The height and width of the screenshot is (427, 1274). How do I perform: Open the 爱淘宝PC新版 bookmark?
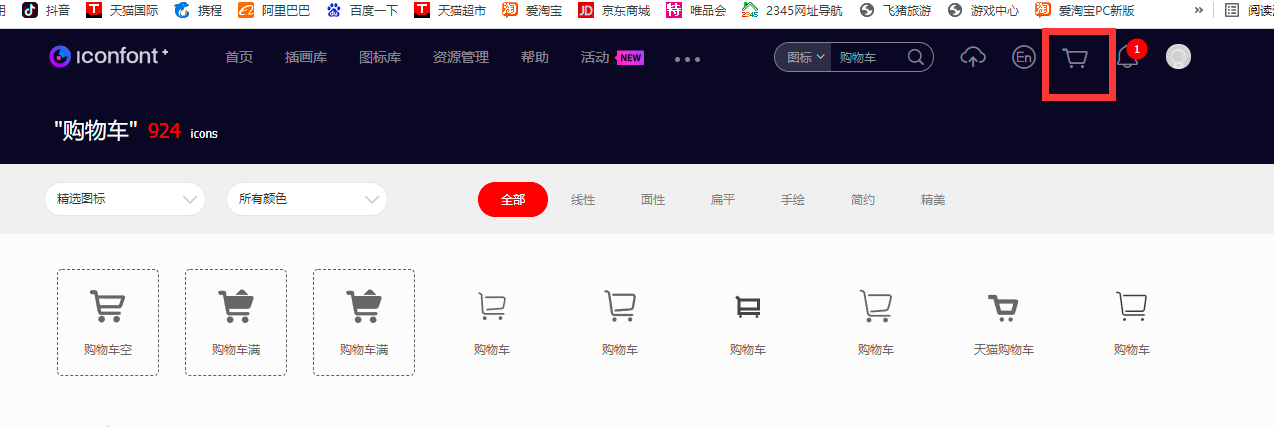pyautogui.click(x=1085, y=11)
